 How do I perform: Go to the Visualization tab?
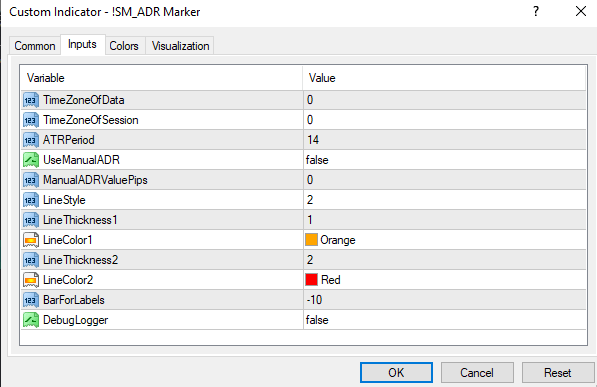[x=180, y=46]
